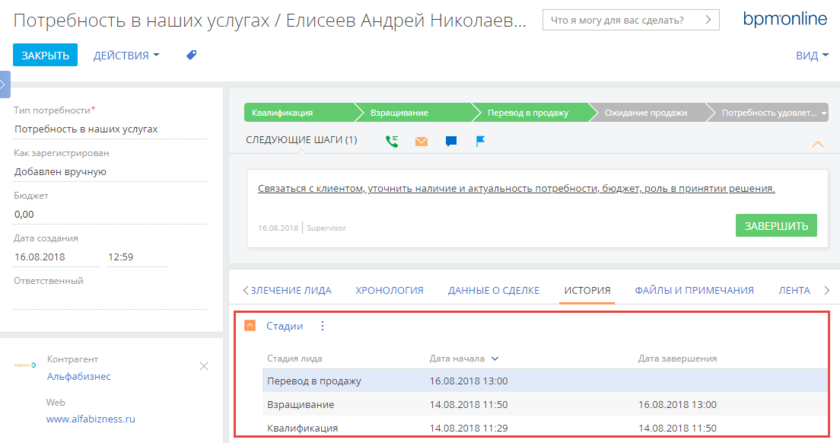Expand the left side panel handle
Image resolution: width=840 pixels, height=443 pixels.
(x=5, y=84)
